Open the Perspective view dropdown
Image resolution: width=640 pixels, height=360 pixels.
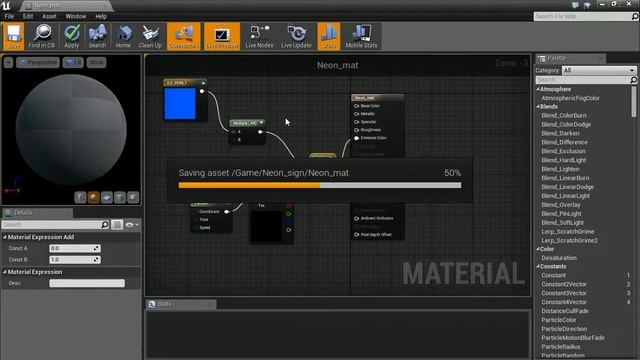(38, 62)
